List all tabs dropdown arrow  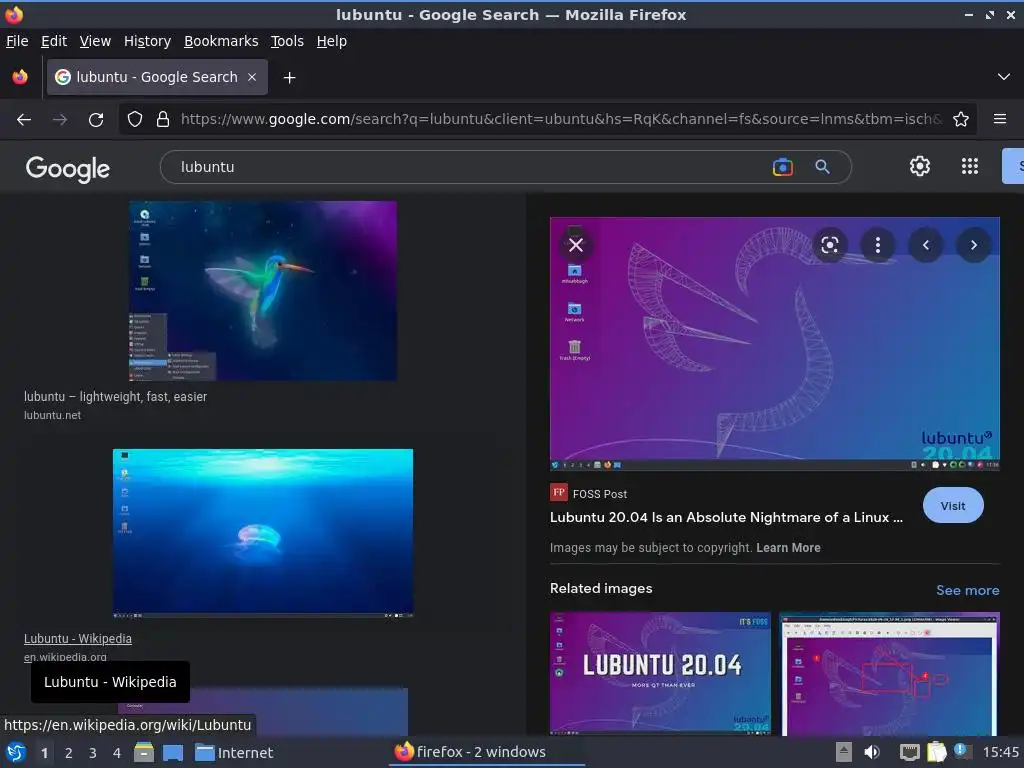click(1004, 77)
